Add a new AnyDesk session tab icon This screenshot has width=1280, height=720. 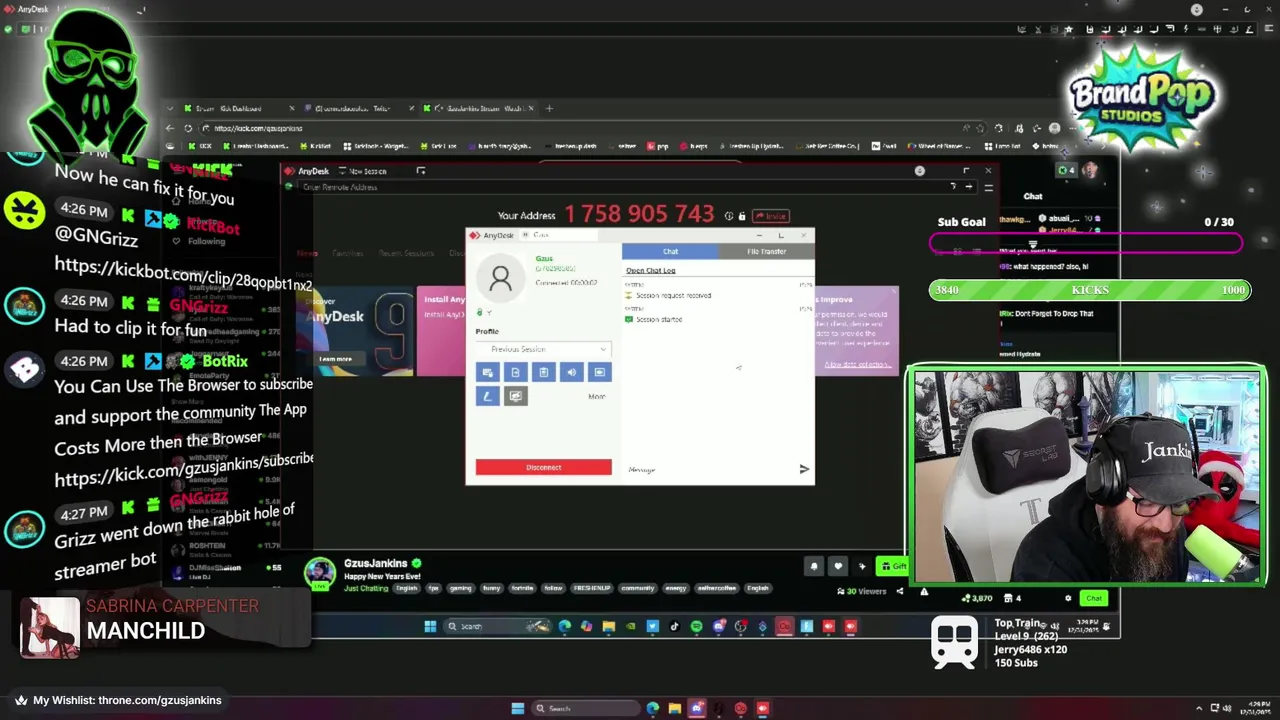click(421, 171)
